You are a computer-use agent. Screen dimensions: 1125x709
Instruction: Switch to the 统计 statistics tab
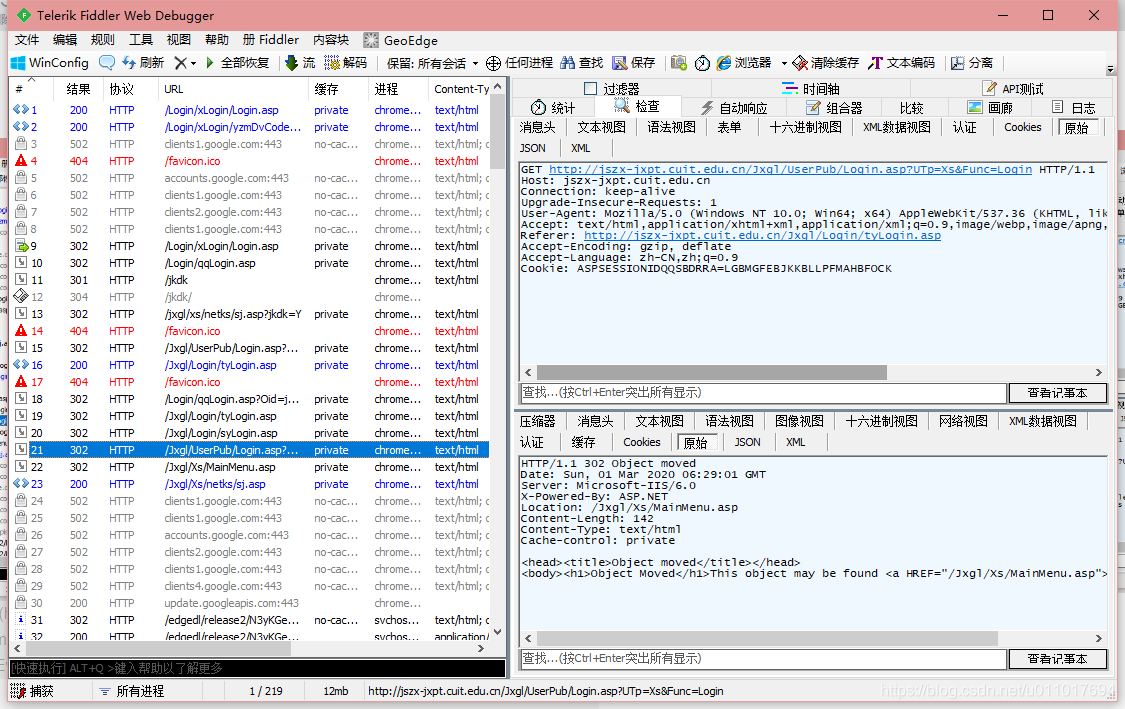[x=552, y=108]
